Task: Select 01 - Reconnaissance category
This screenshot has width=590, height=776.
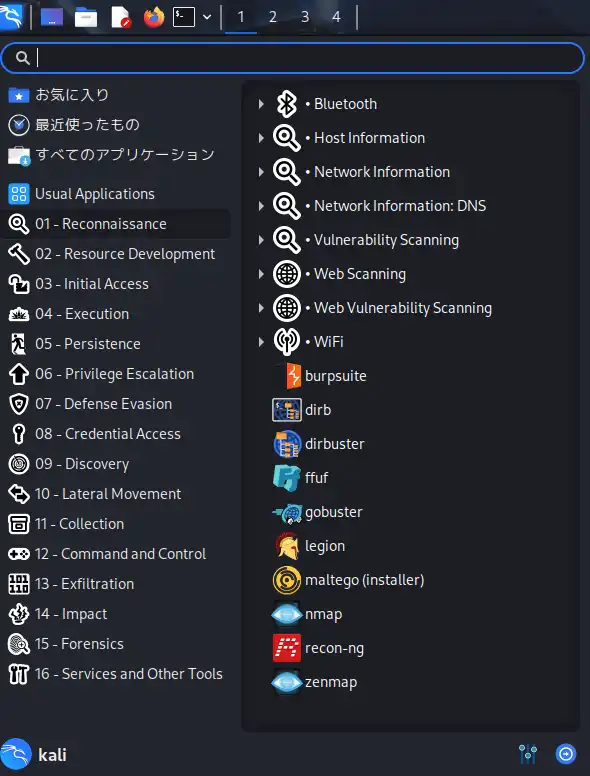Action: 115,224
